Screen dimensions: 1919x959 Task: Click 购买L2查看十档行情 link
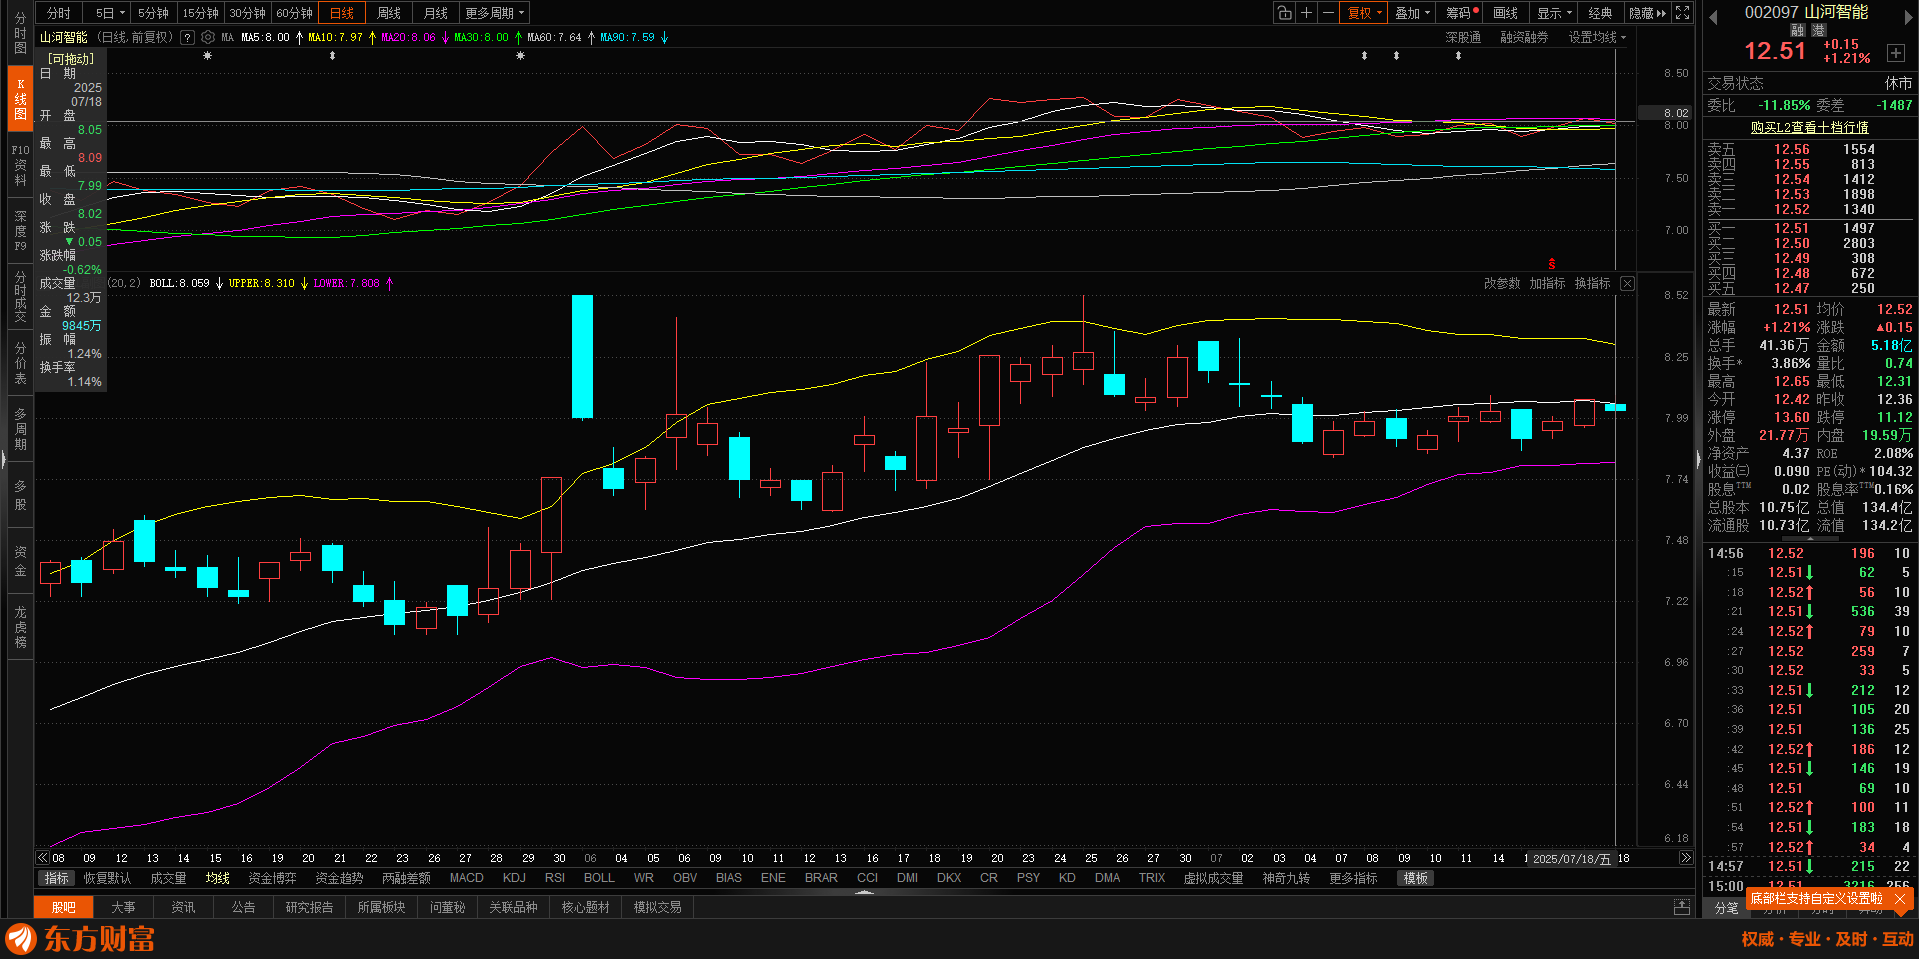[x=1809, y=127]
